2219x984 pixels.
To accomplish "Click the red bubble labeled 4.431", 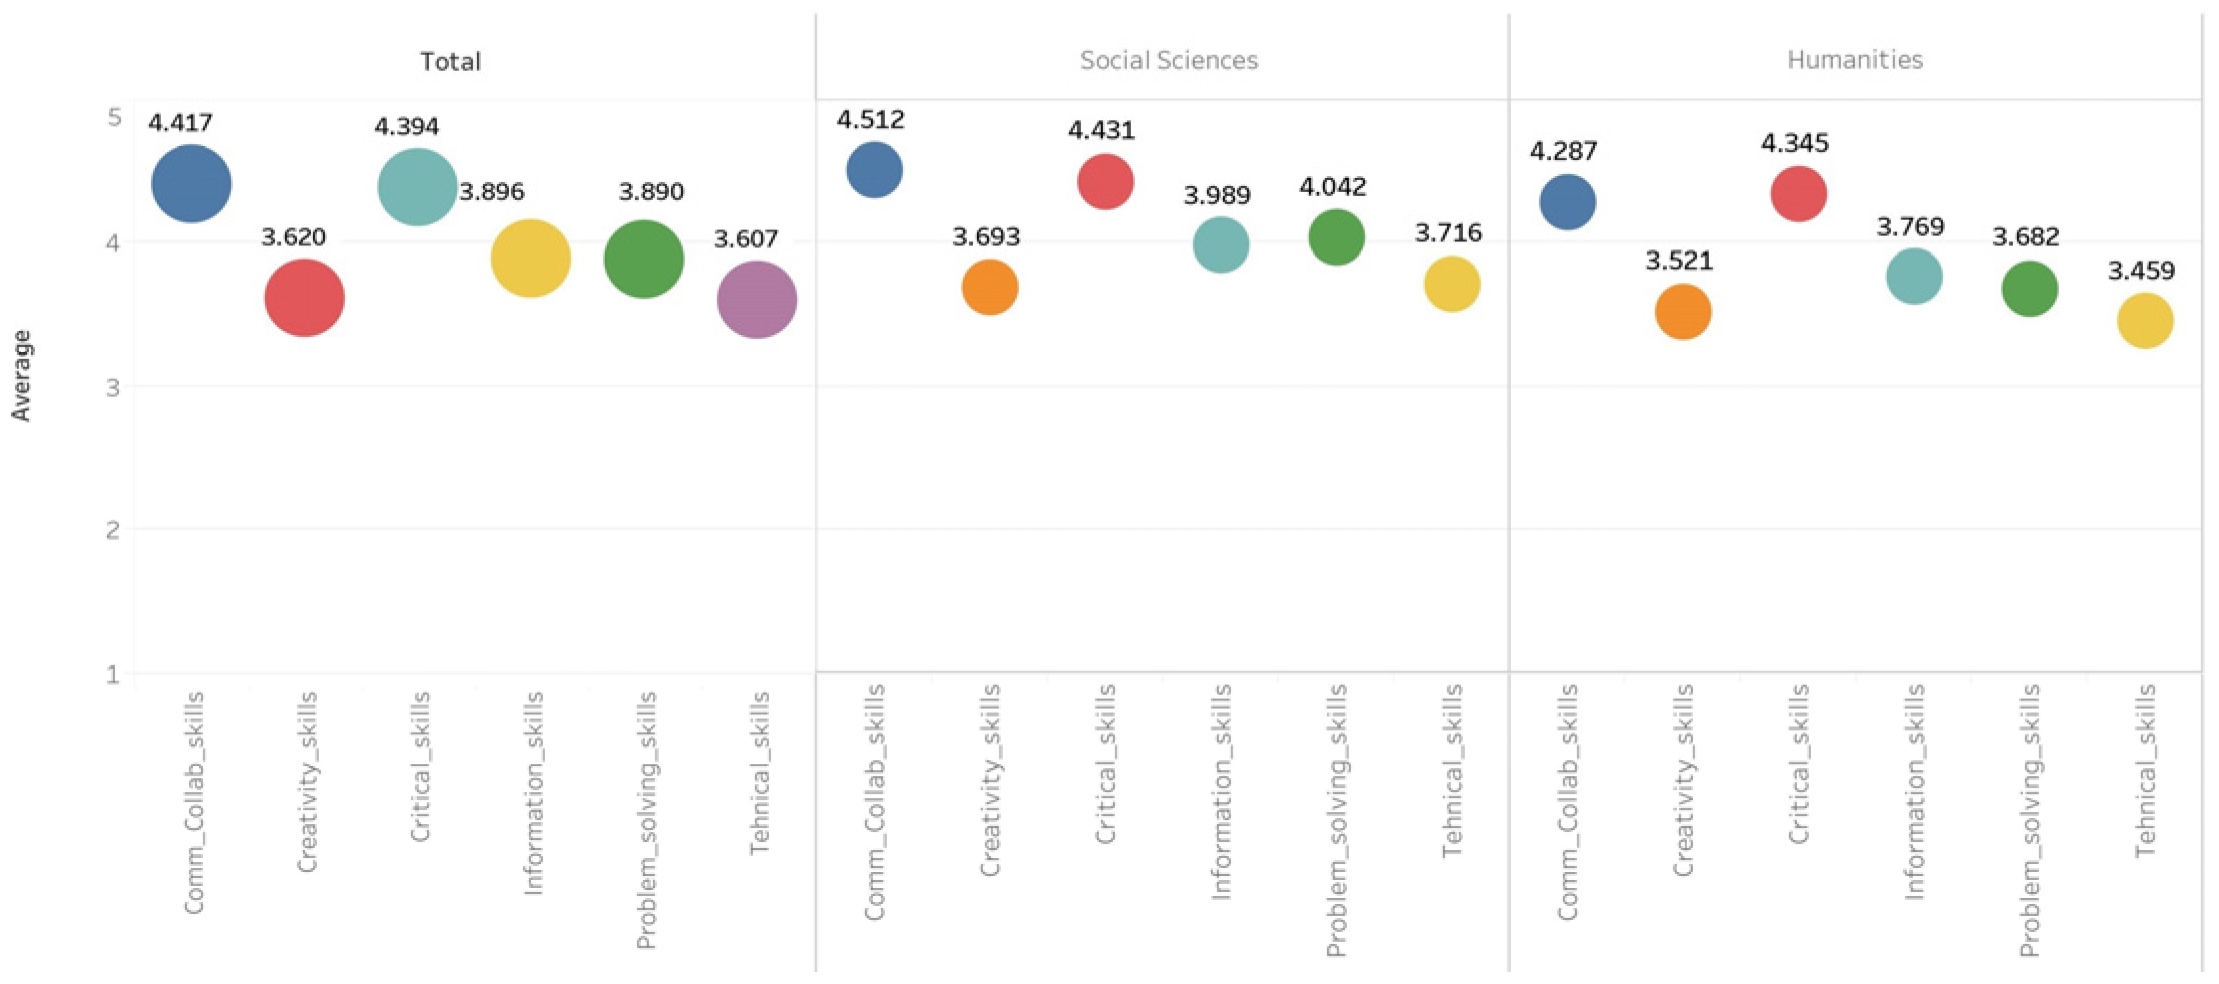I will coord(1105,182).
